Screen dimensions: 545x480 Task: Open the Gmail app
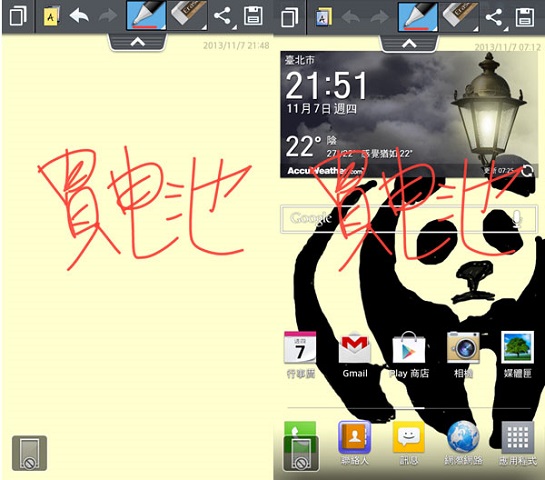pos(355,355)
